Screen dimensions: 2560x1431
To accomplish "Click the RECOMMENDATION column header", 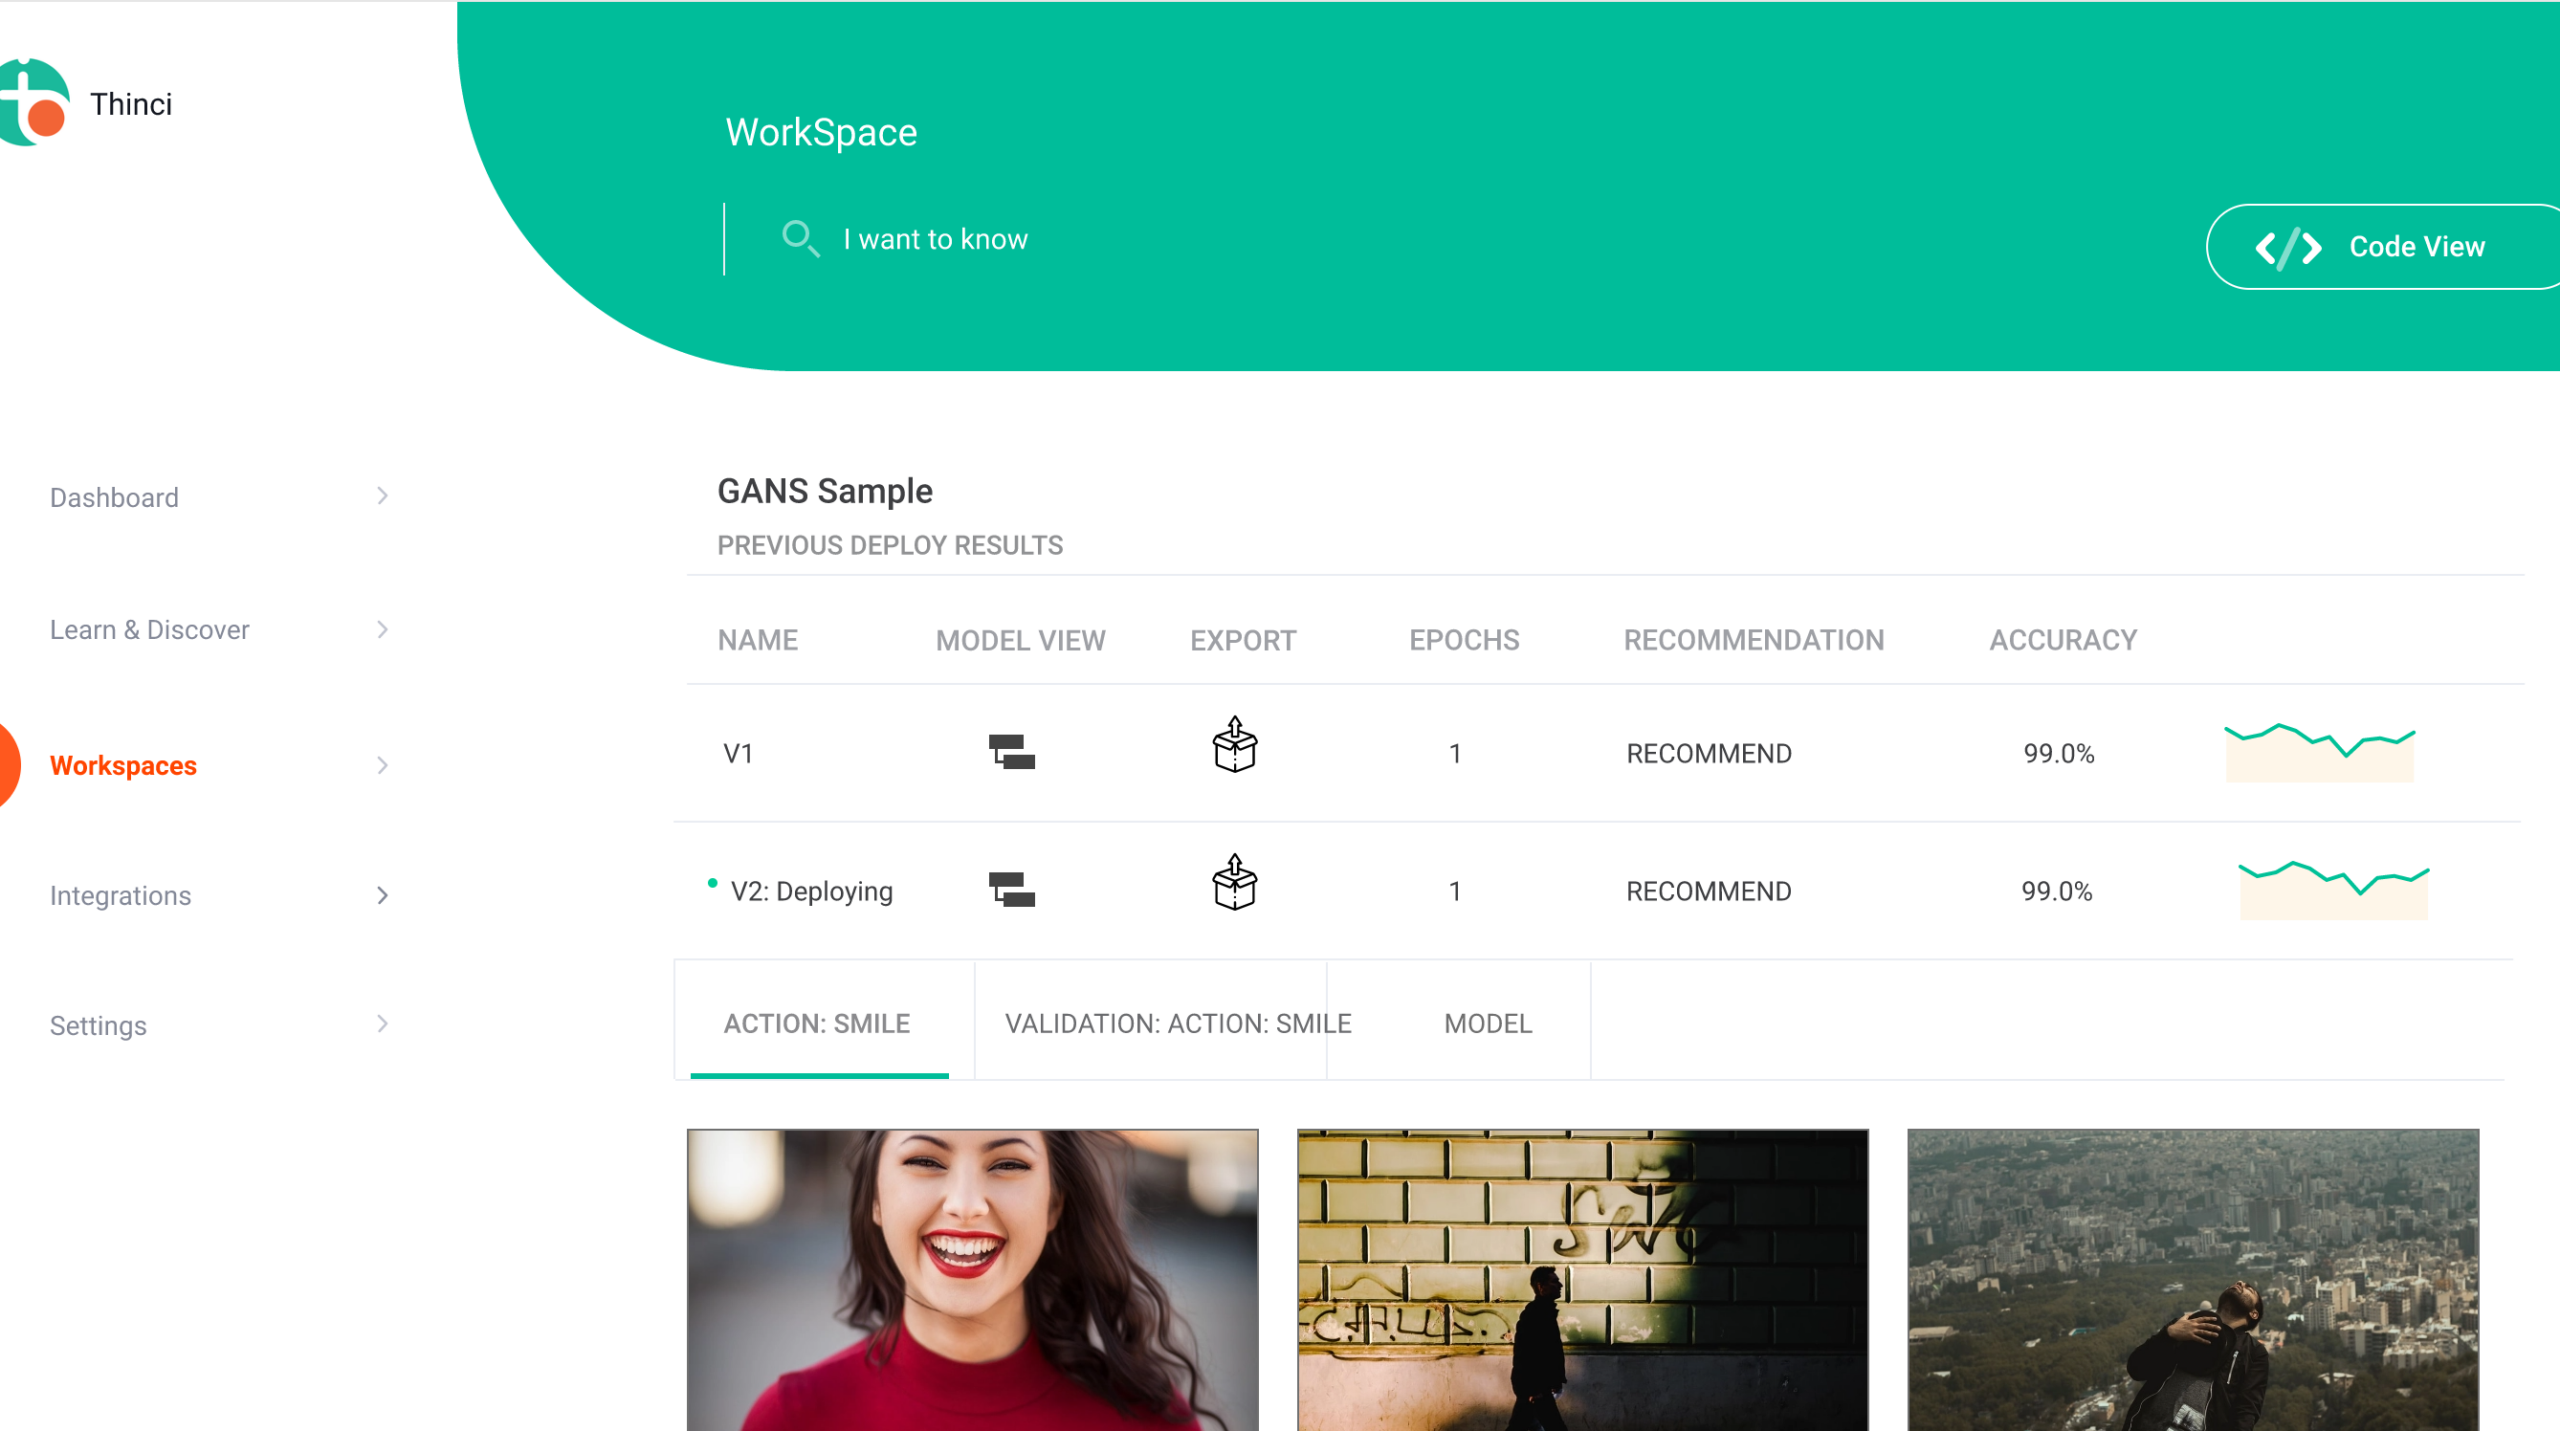I will tap(1754, 640).
